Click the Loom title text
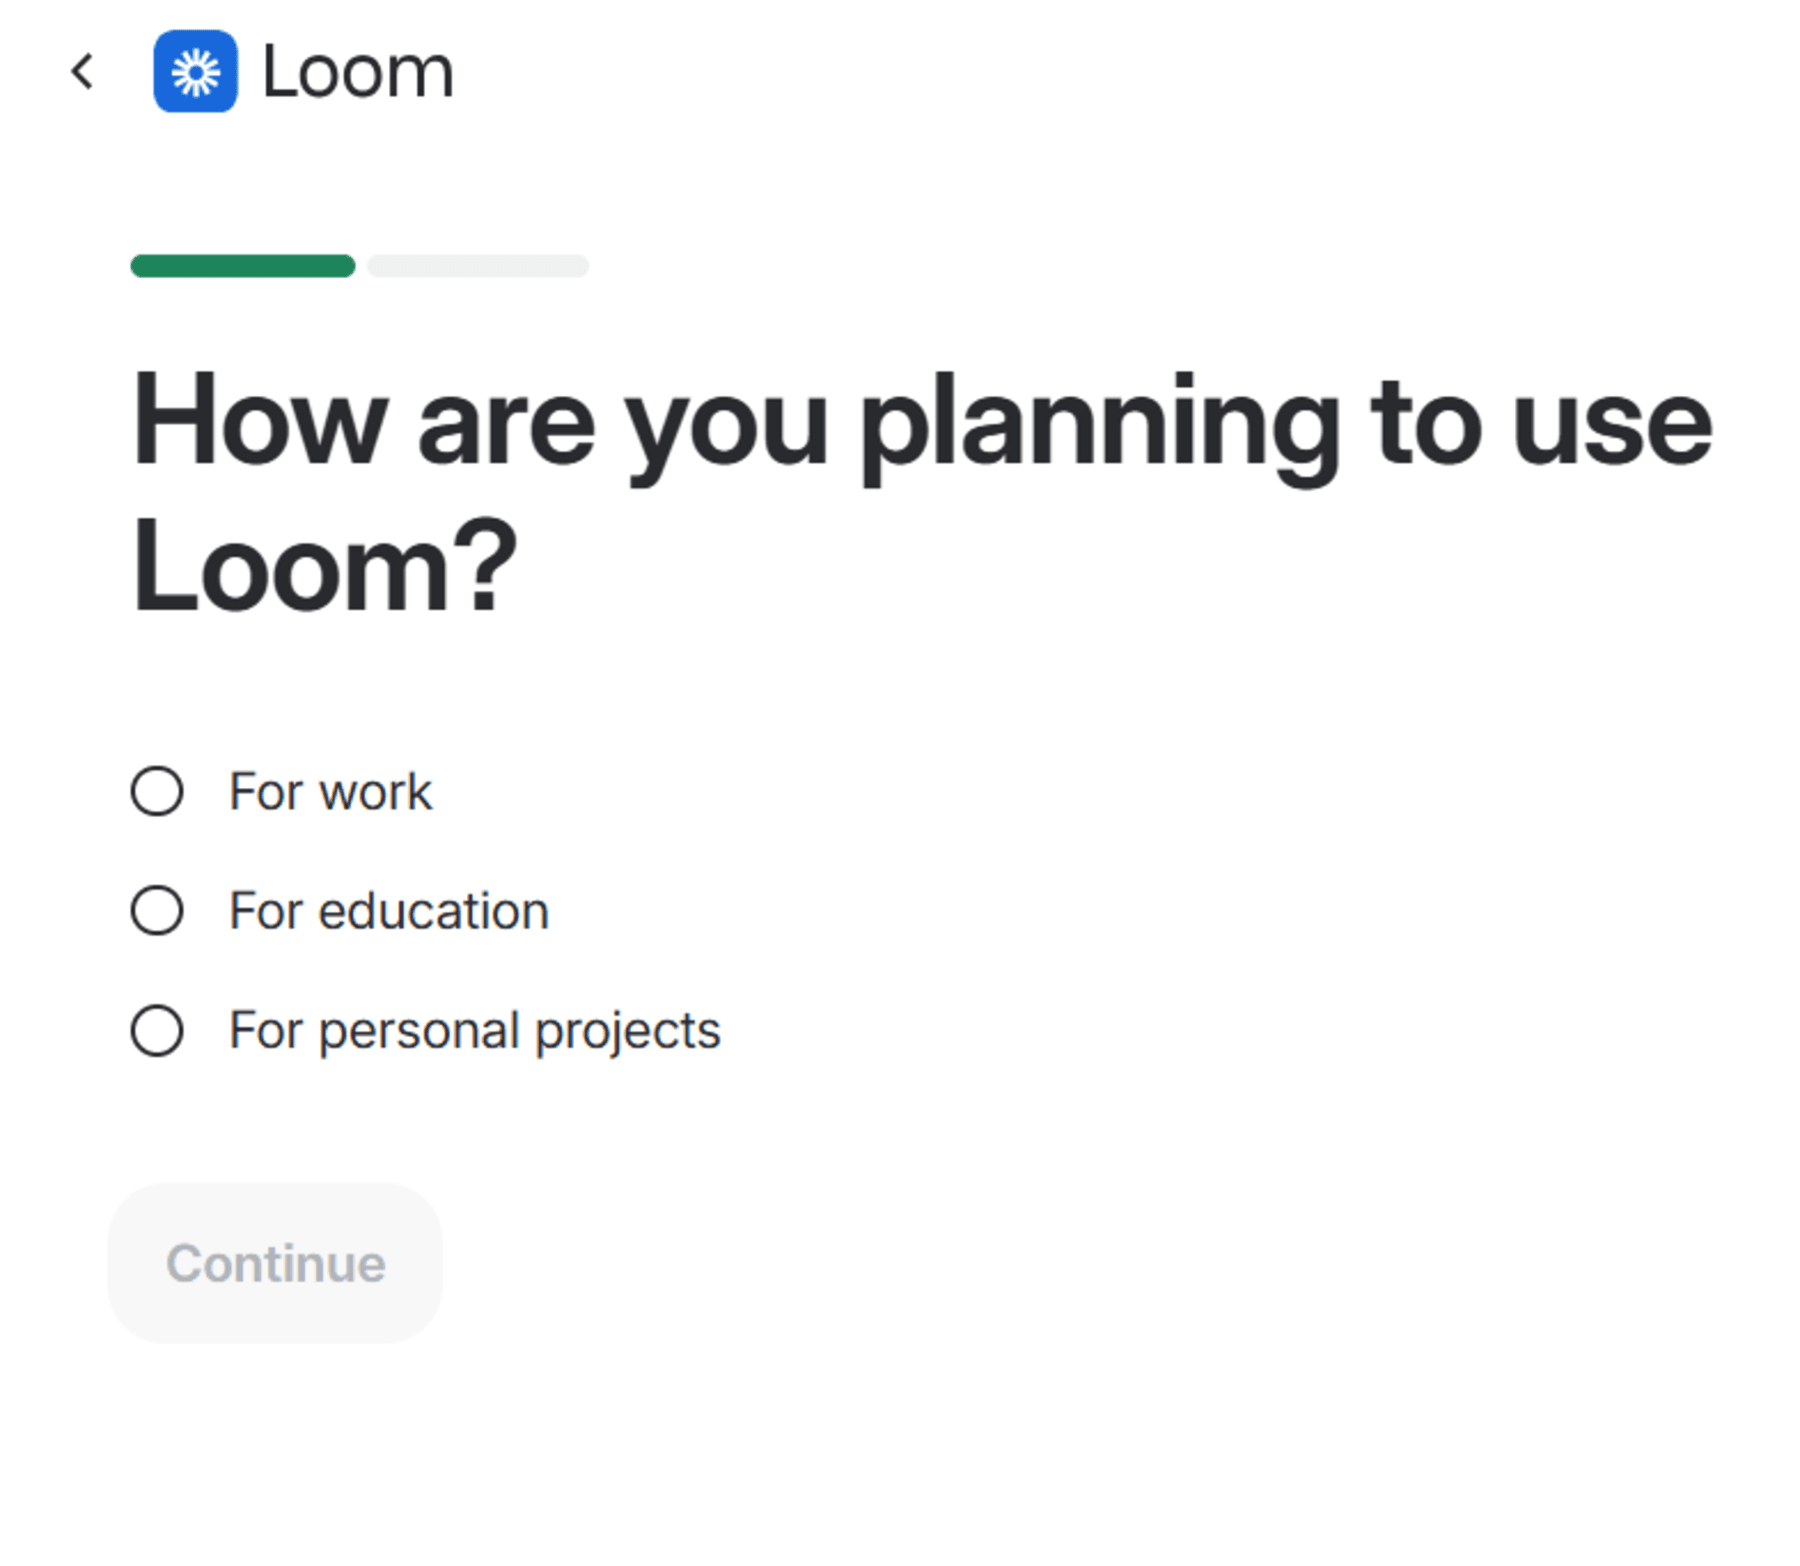The height and width of the screenshot is (1566, 1800). pos(357,71)
